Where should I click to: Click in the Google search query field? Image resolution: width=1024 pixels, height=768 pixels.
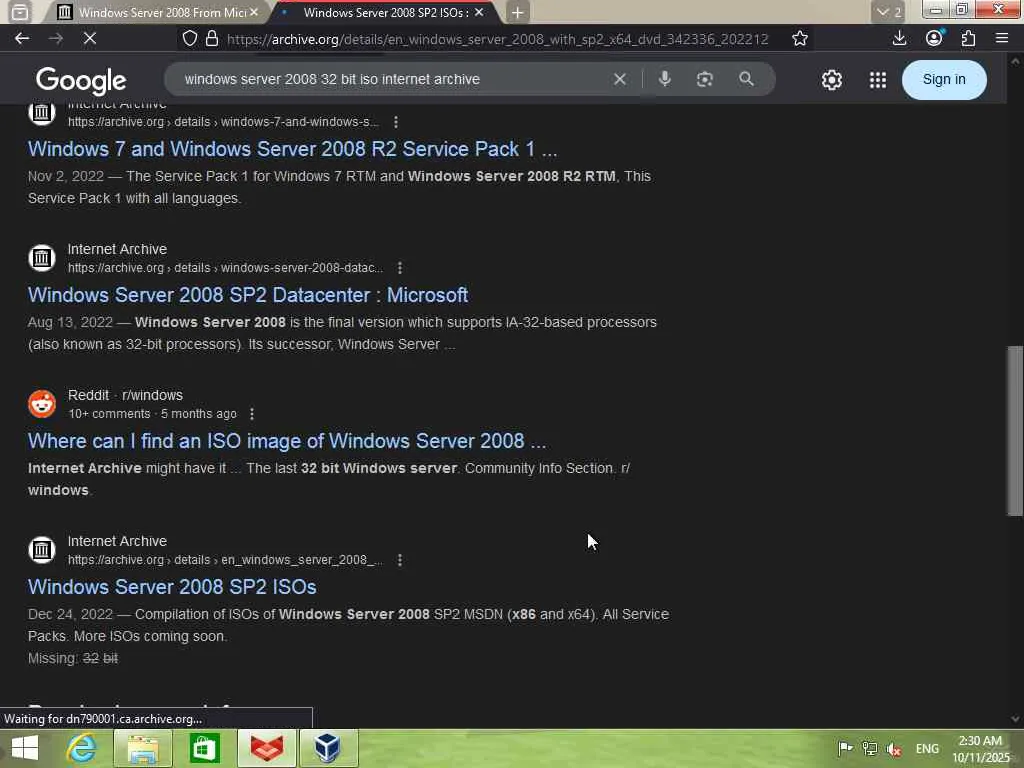point(392,79)
